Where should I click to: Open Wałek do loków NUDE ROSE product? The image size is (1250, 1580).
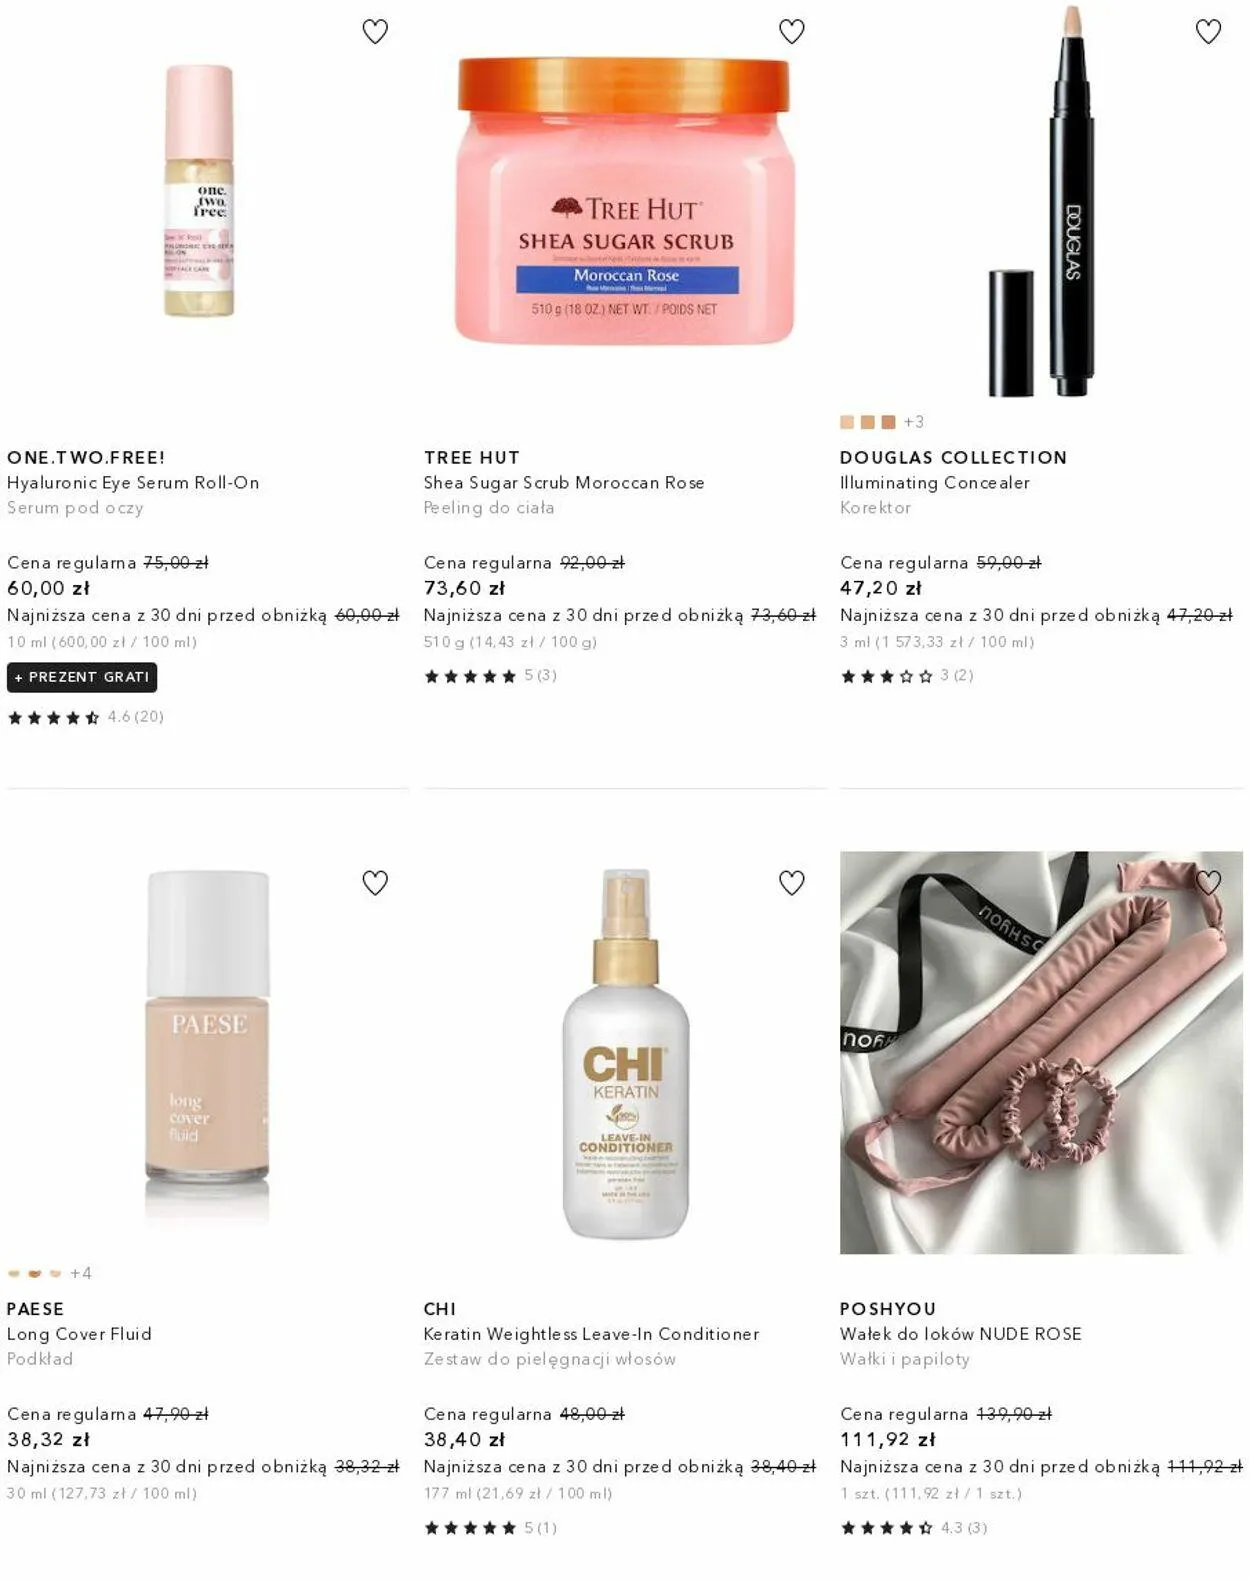click(961, 1334)
